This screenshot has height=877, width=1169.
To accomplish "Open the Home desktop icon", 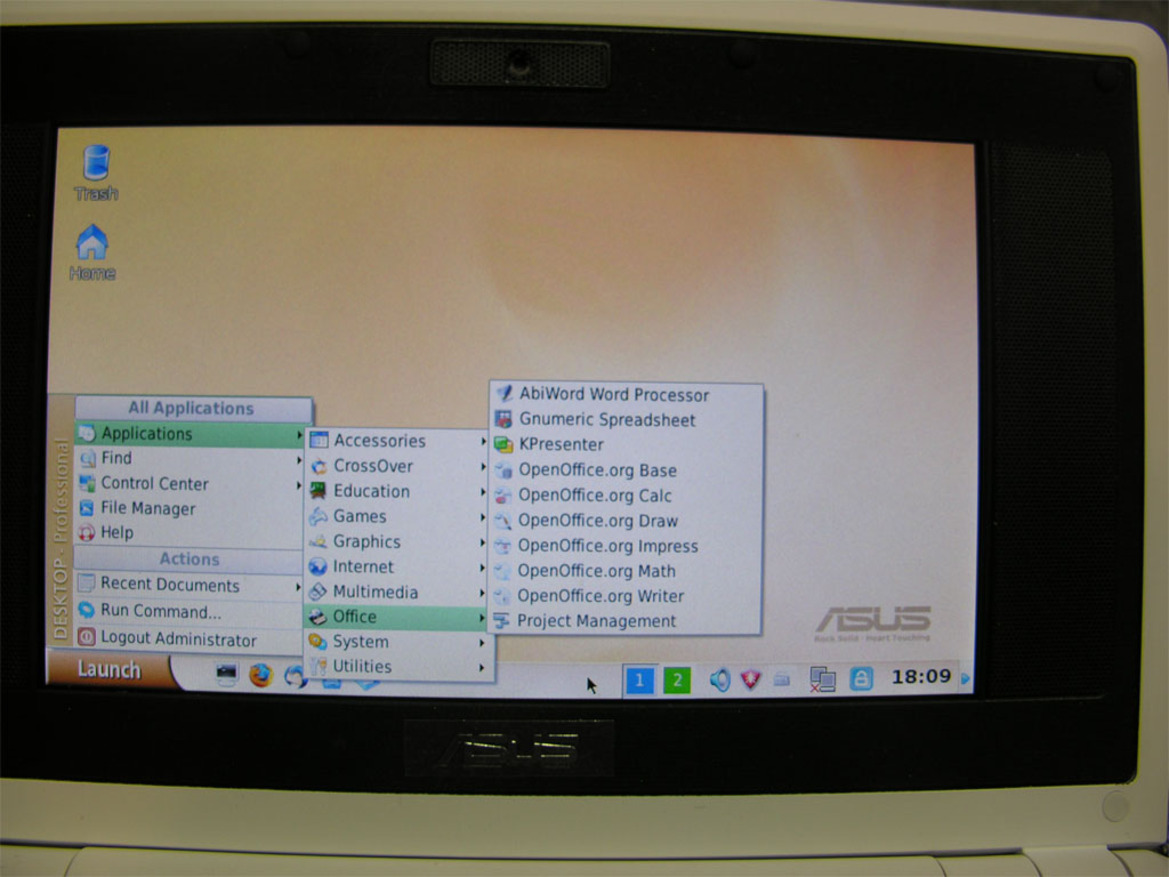I will click(92, 253).
